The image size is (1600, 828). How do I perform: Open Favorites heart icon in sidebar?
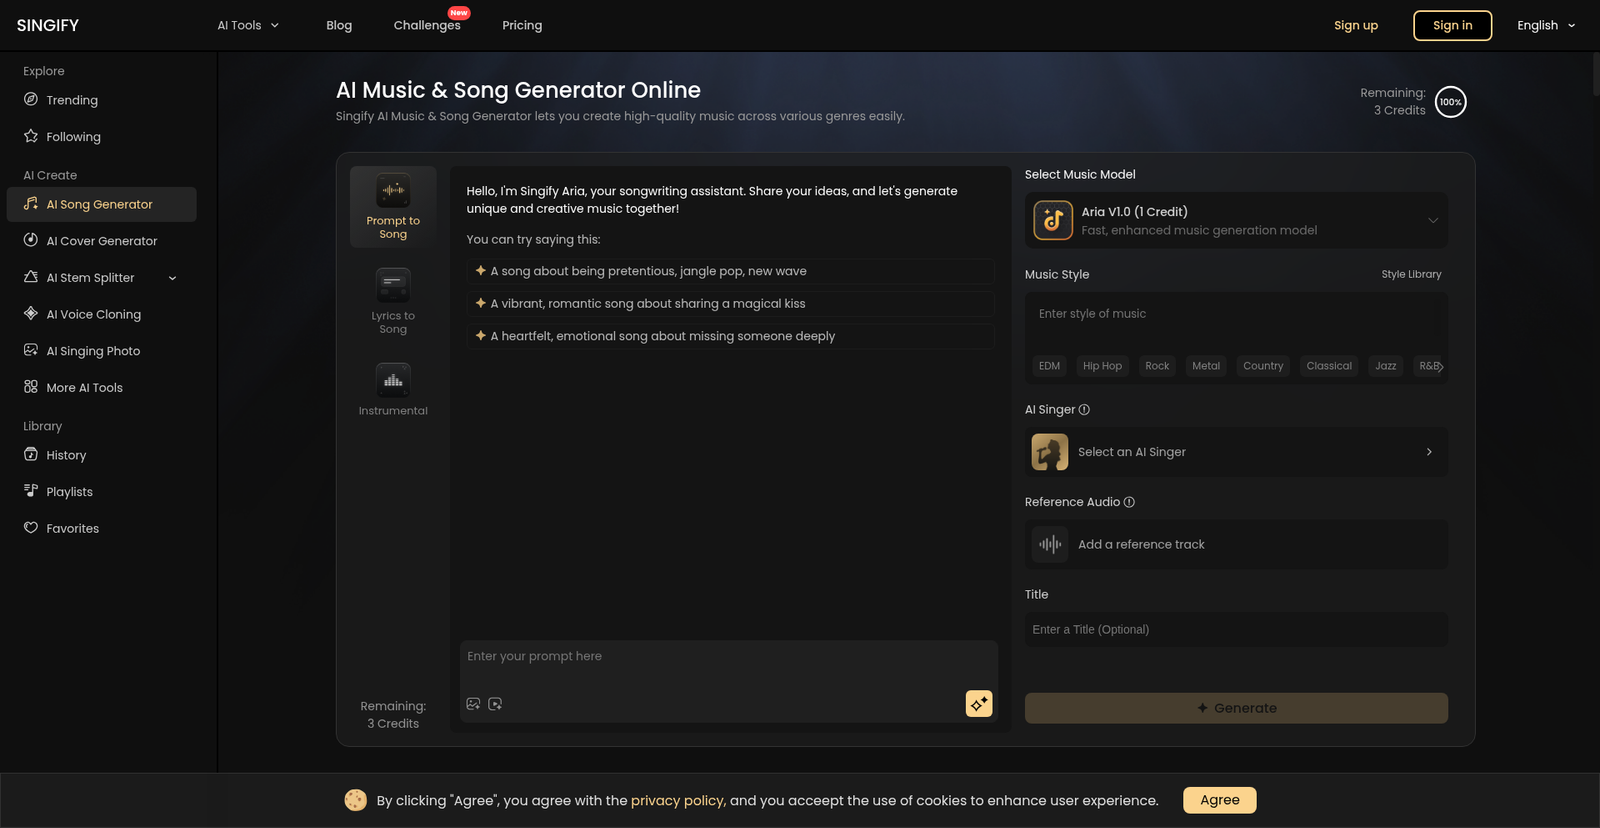tap(31, 528)
